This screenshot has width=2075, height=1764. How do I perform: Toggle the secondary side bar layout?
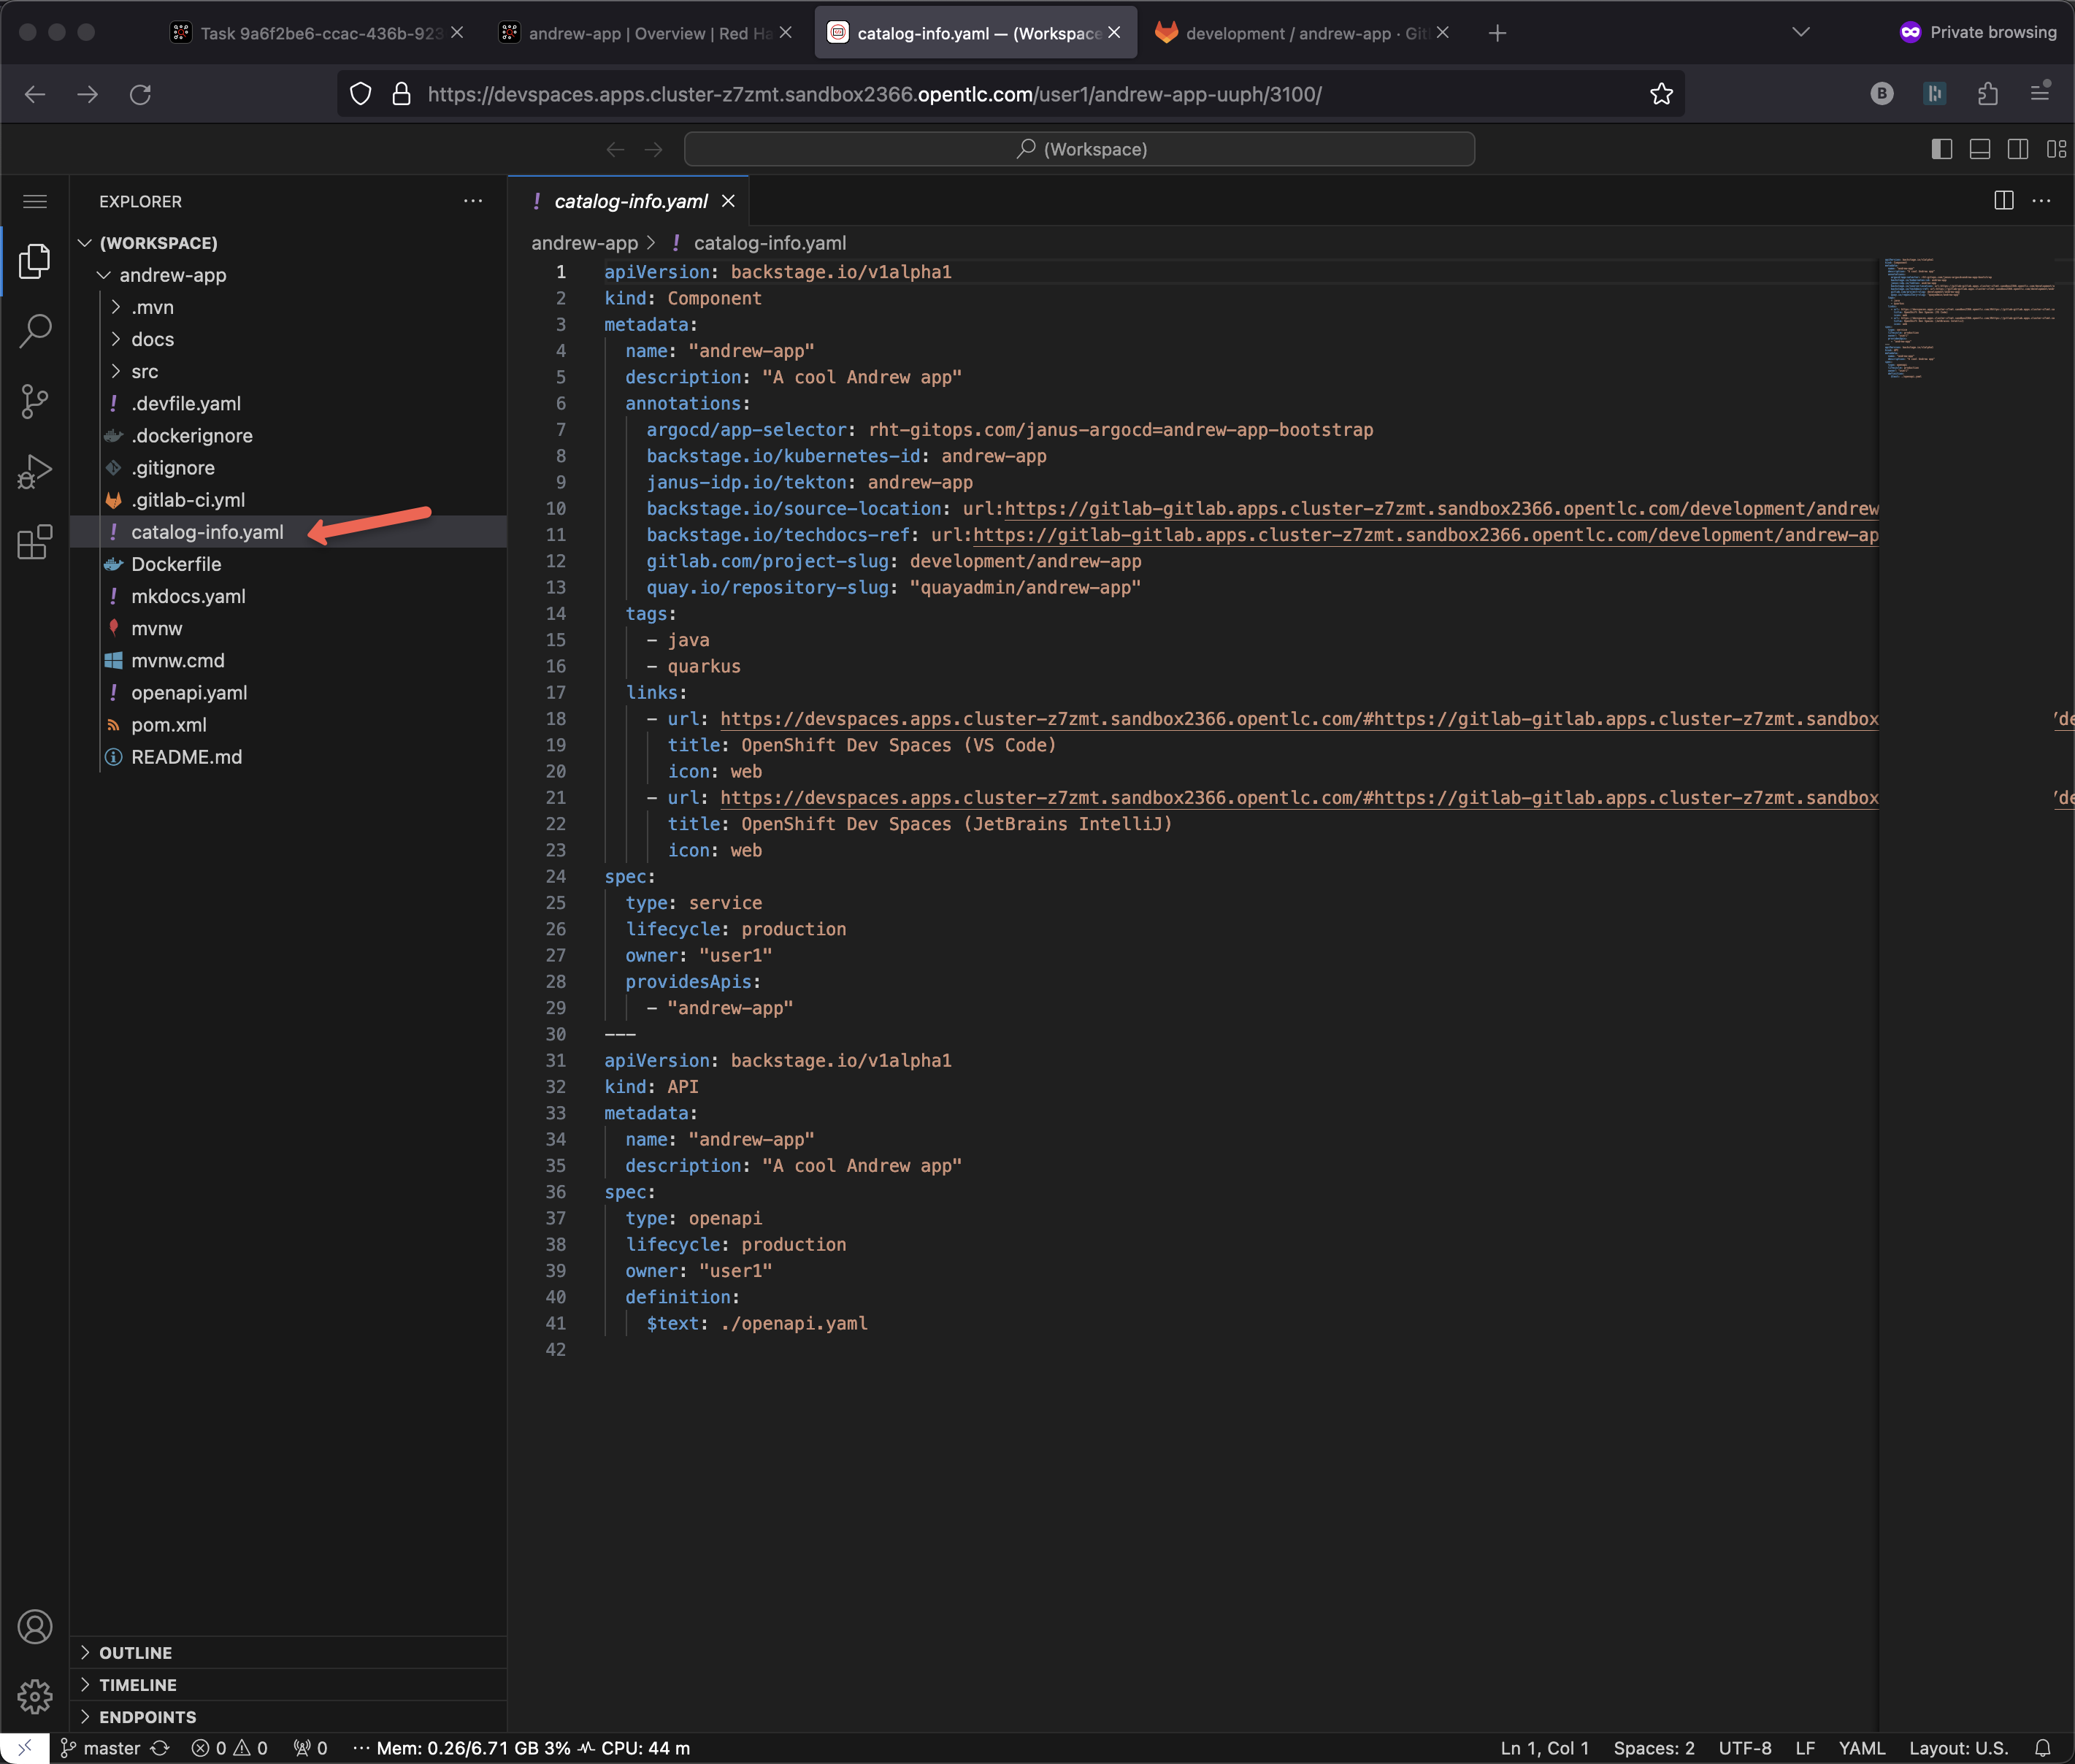[x=2017, y=149]
